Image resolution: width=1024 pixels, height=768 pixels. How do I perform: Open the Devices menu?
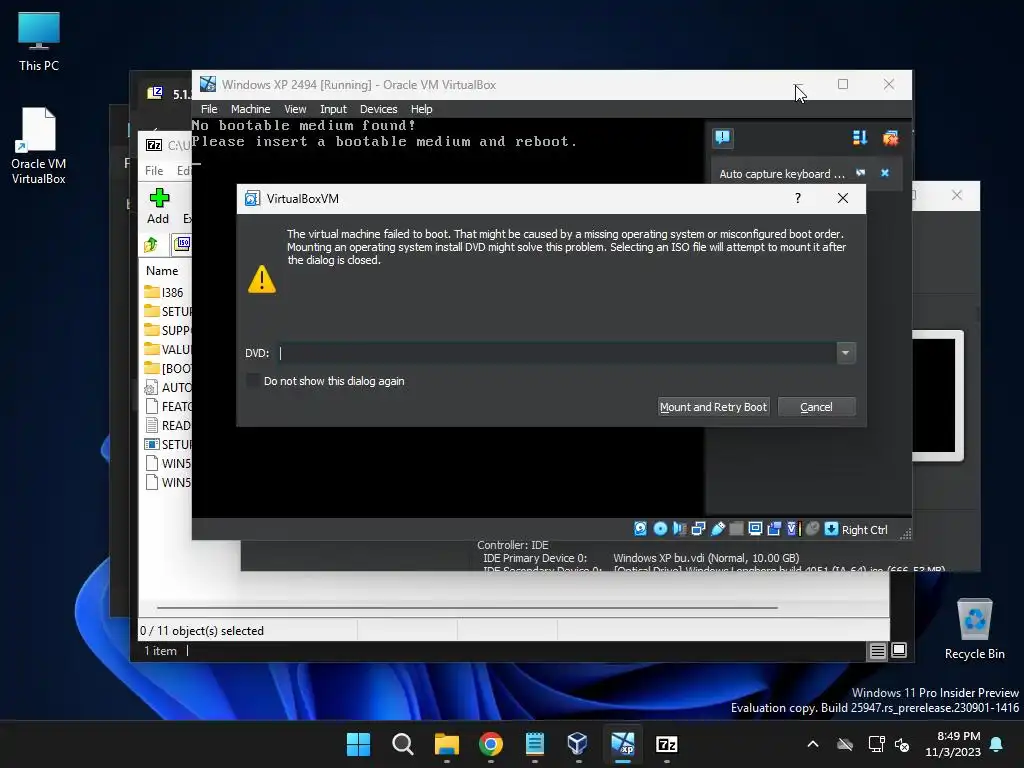(378, 109)
